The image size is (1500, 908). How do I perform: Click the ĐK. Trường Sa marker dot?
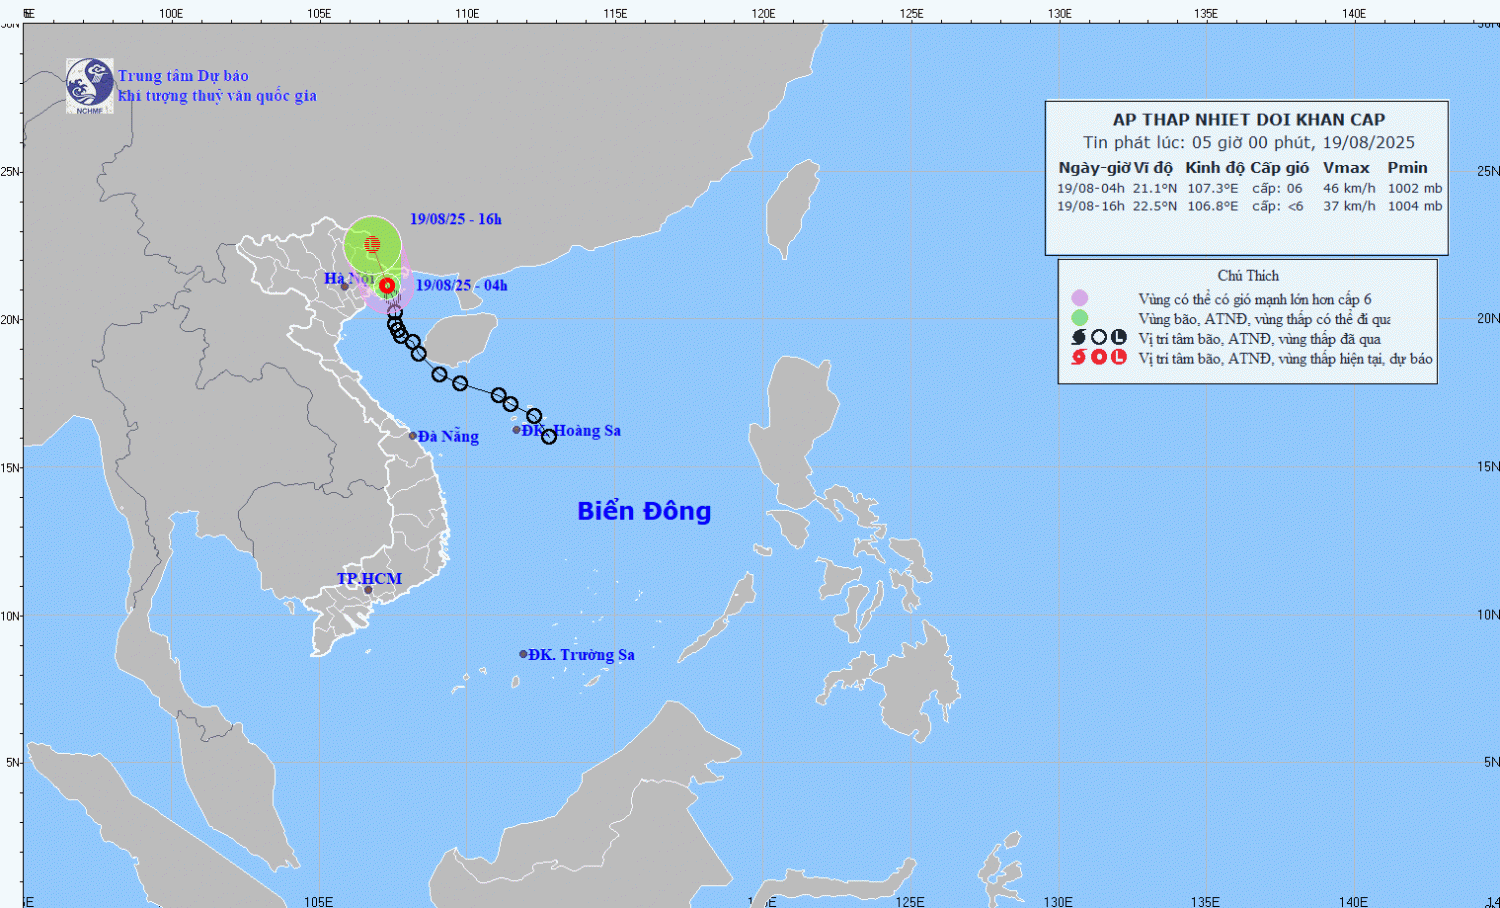coord(523,654)
